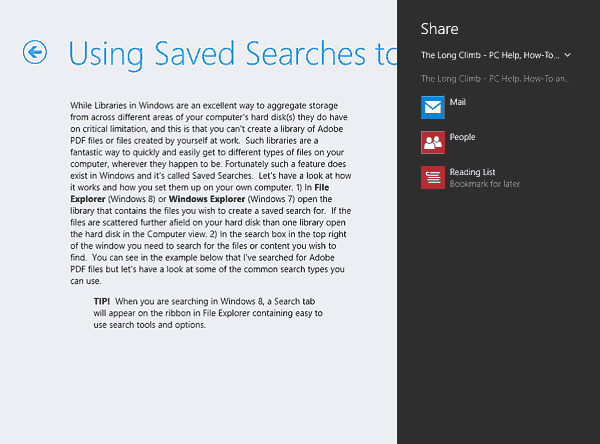
Task: Click the "Bookmark for later" subtitle
Action: [484, 184]
